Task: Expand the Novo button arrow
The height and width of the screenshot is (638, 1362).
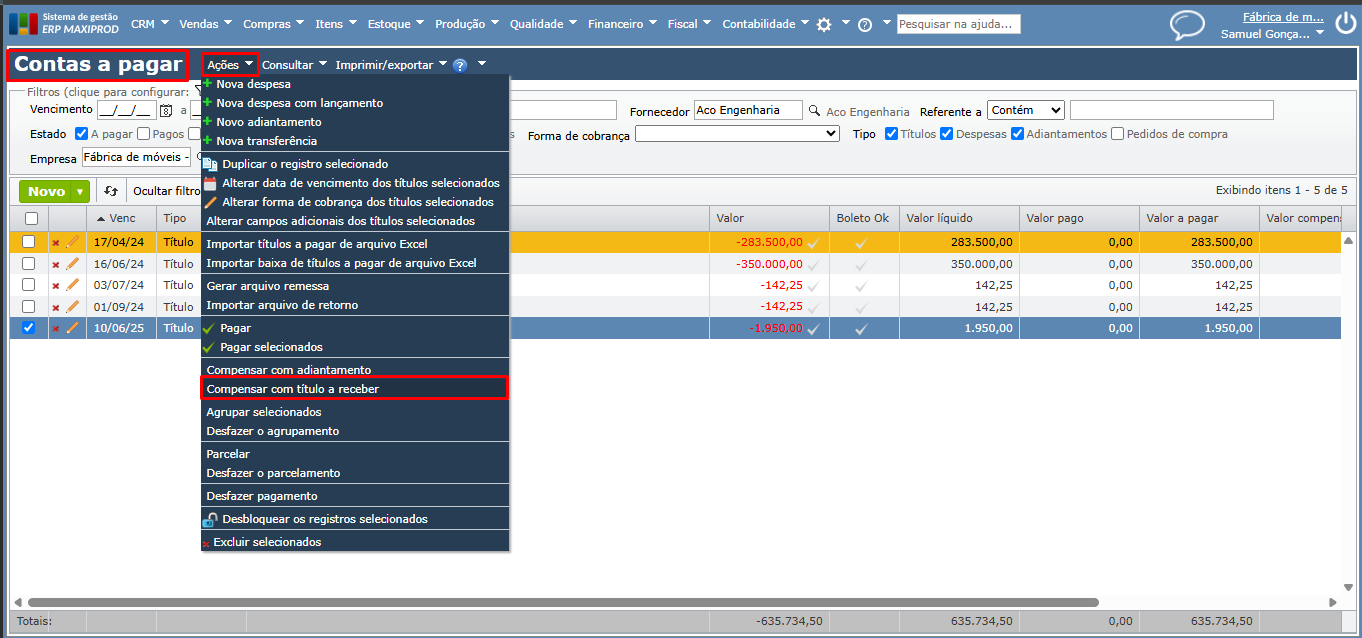Action: tap(80, 192)
